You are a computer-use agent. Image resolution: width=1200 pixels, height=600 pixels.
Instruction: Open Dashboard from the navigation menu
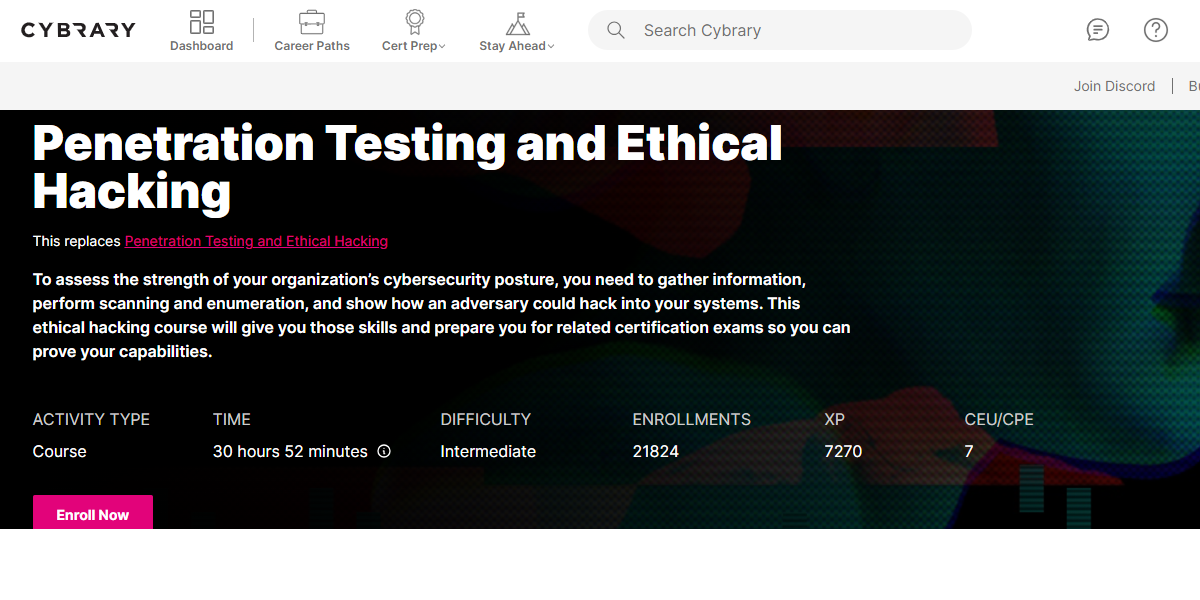point(201,45)
